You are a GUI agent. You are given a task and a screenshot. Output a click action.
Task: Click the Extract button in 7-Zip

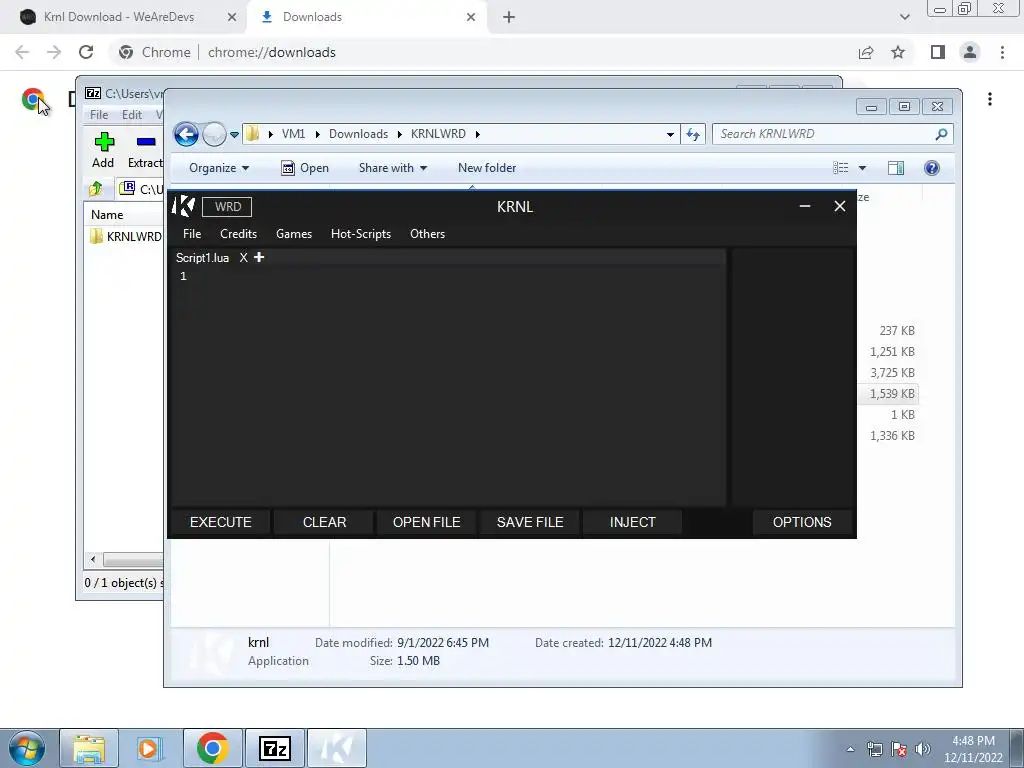(145, 150)
